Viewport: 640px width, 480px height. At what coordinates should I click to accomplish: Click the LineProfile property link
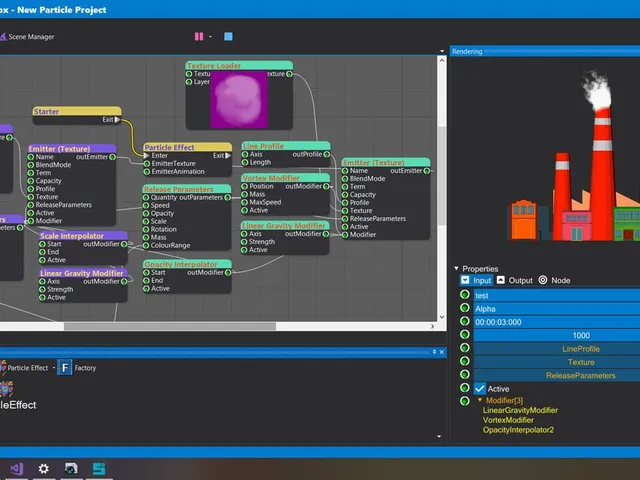[581, 349]
